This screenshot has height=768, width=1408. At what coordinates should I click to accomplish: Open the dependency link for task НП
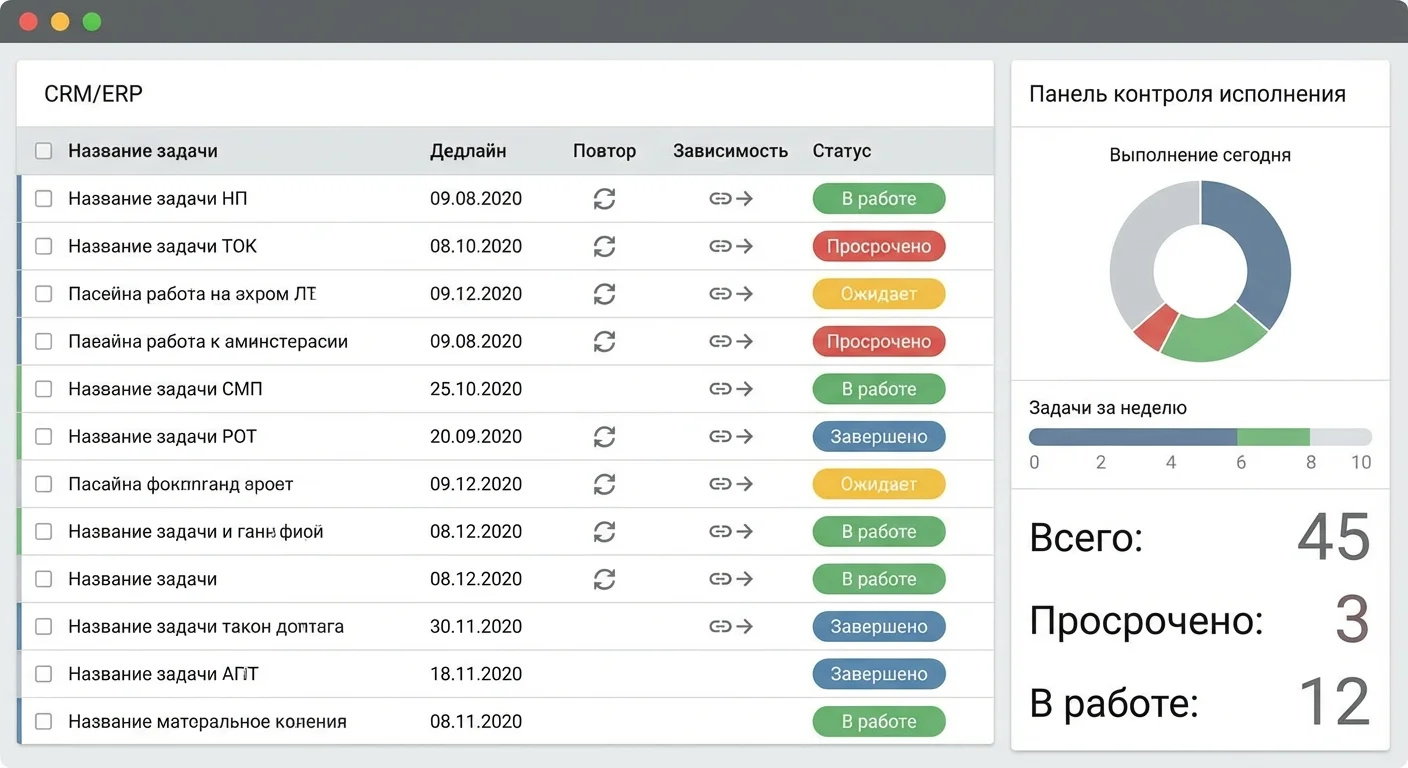point(731,199)
